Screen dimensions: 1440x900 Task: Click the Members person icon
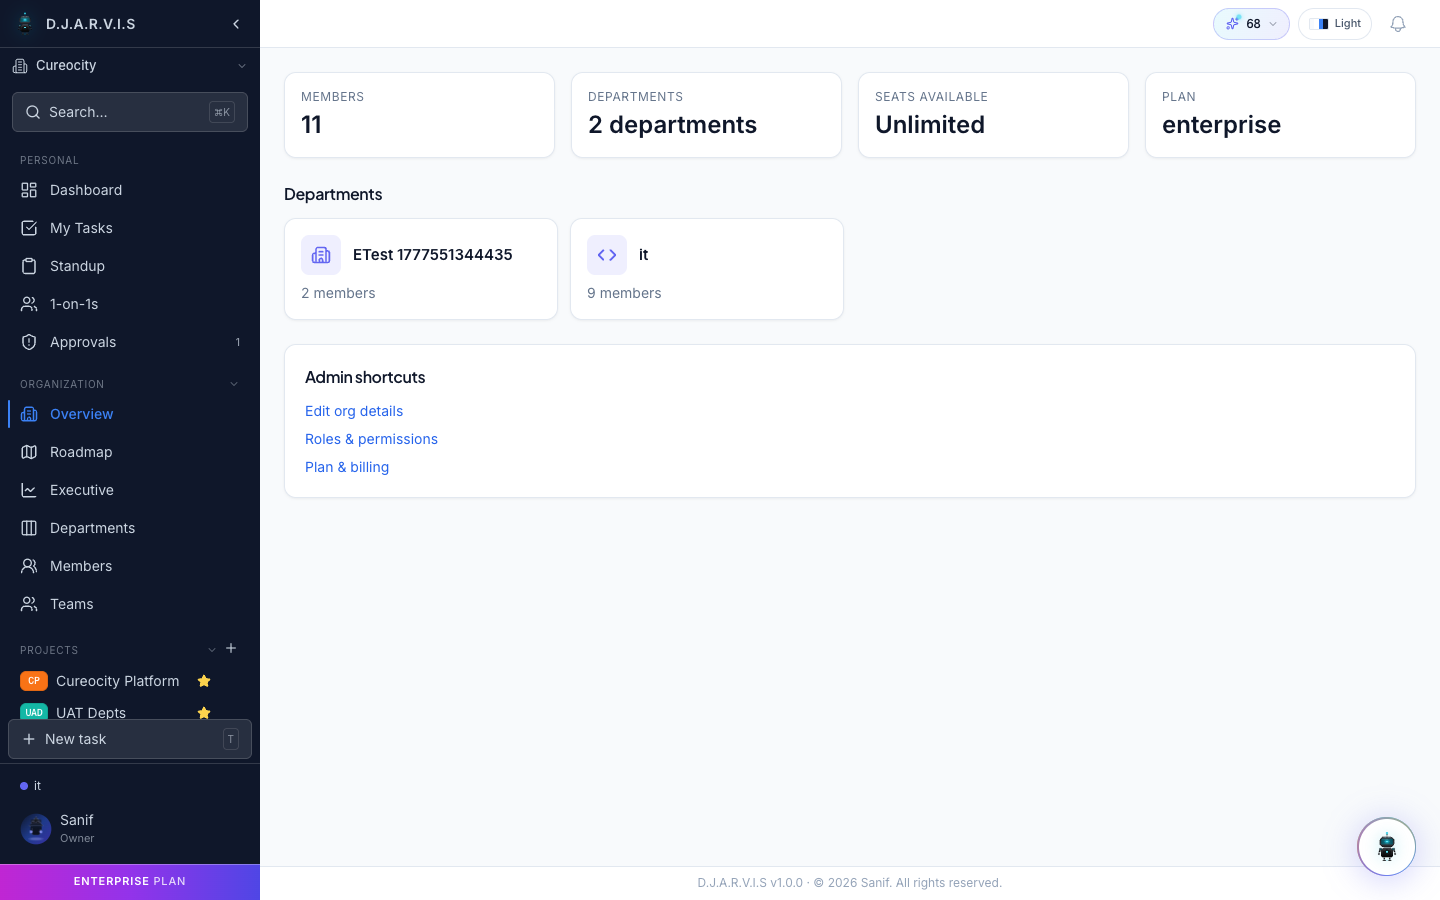point(29,566)
